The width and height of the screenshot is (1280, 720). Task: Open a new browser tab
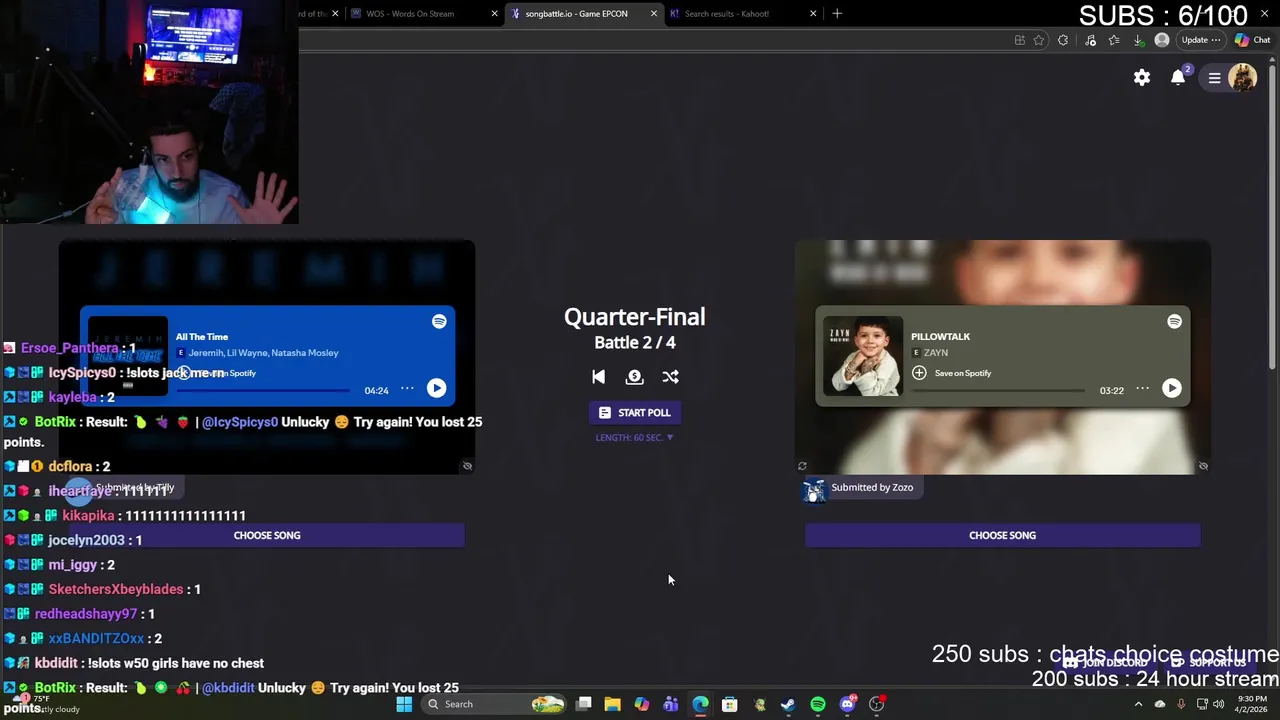coord(837,14)
